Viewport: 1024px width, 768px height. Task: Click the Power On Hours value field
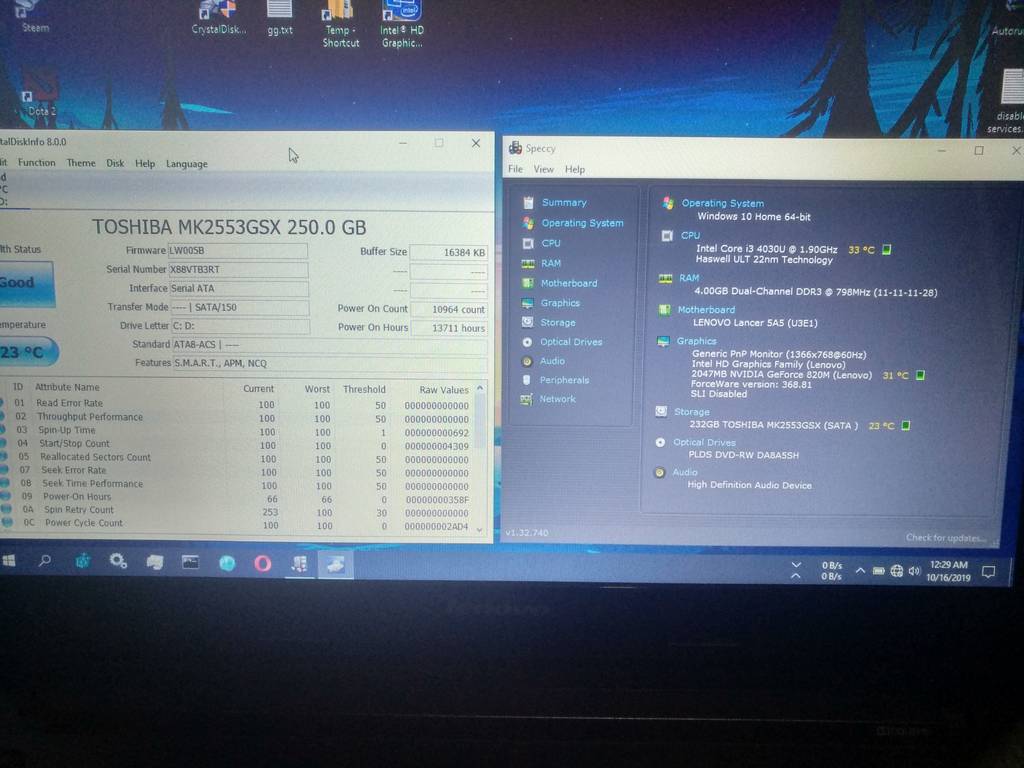coord(449,328)
